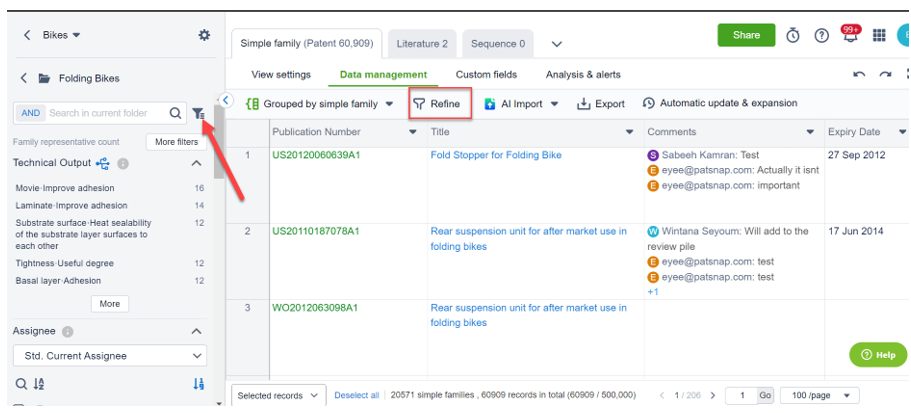Click the undo arrow icon
Image resolution: width=911 pixels, height=413 pixels.
(859, 75)
